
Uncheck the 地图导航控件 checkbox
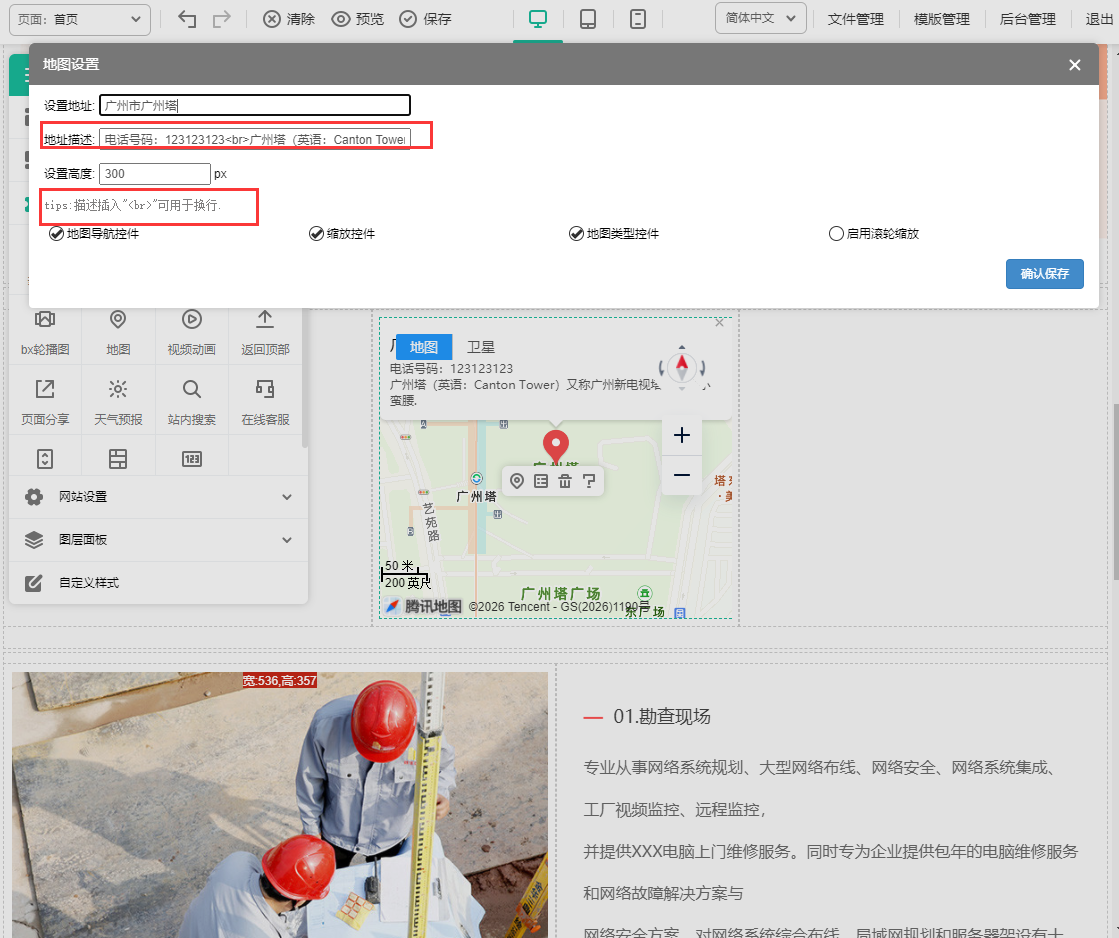(56, 233)
